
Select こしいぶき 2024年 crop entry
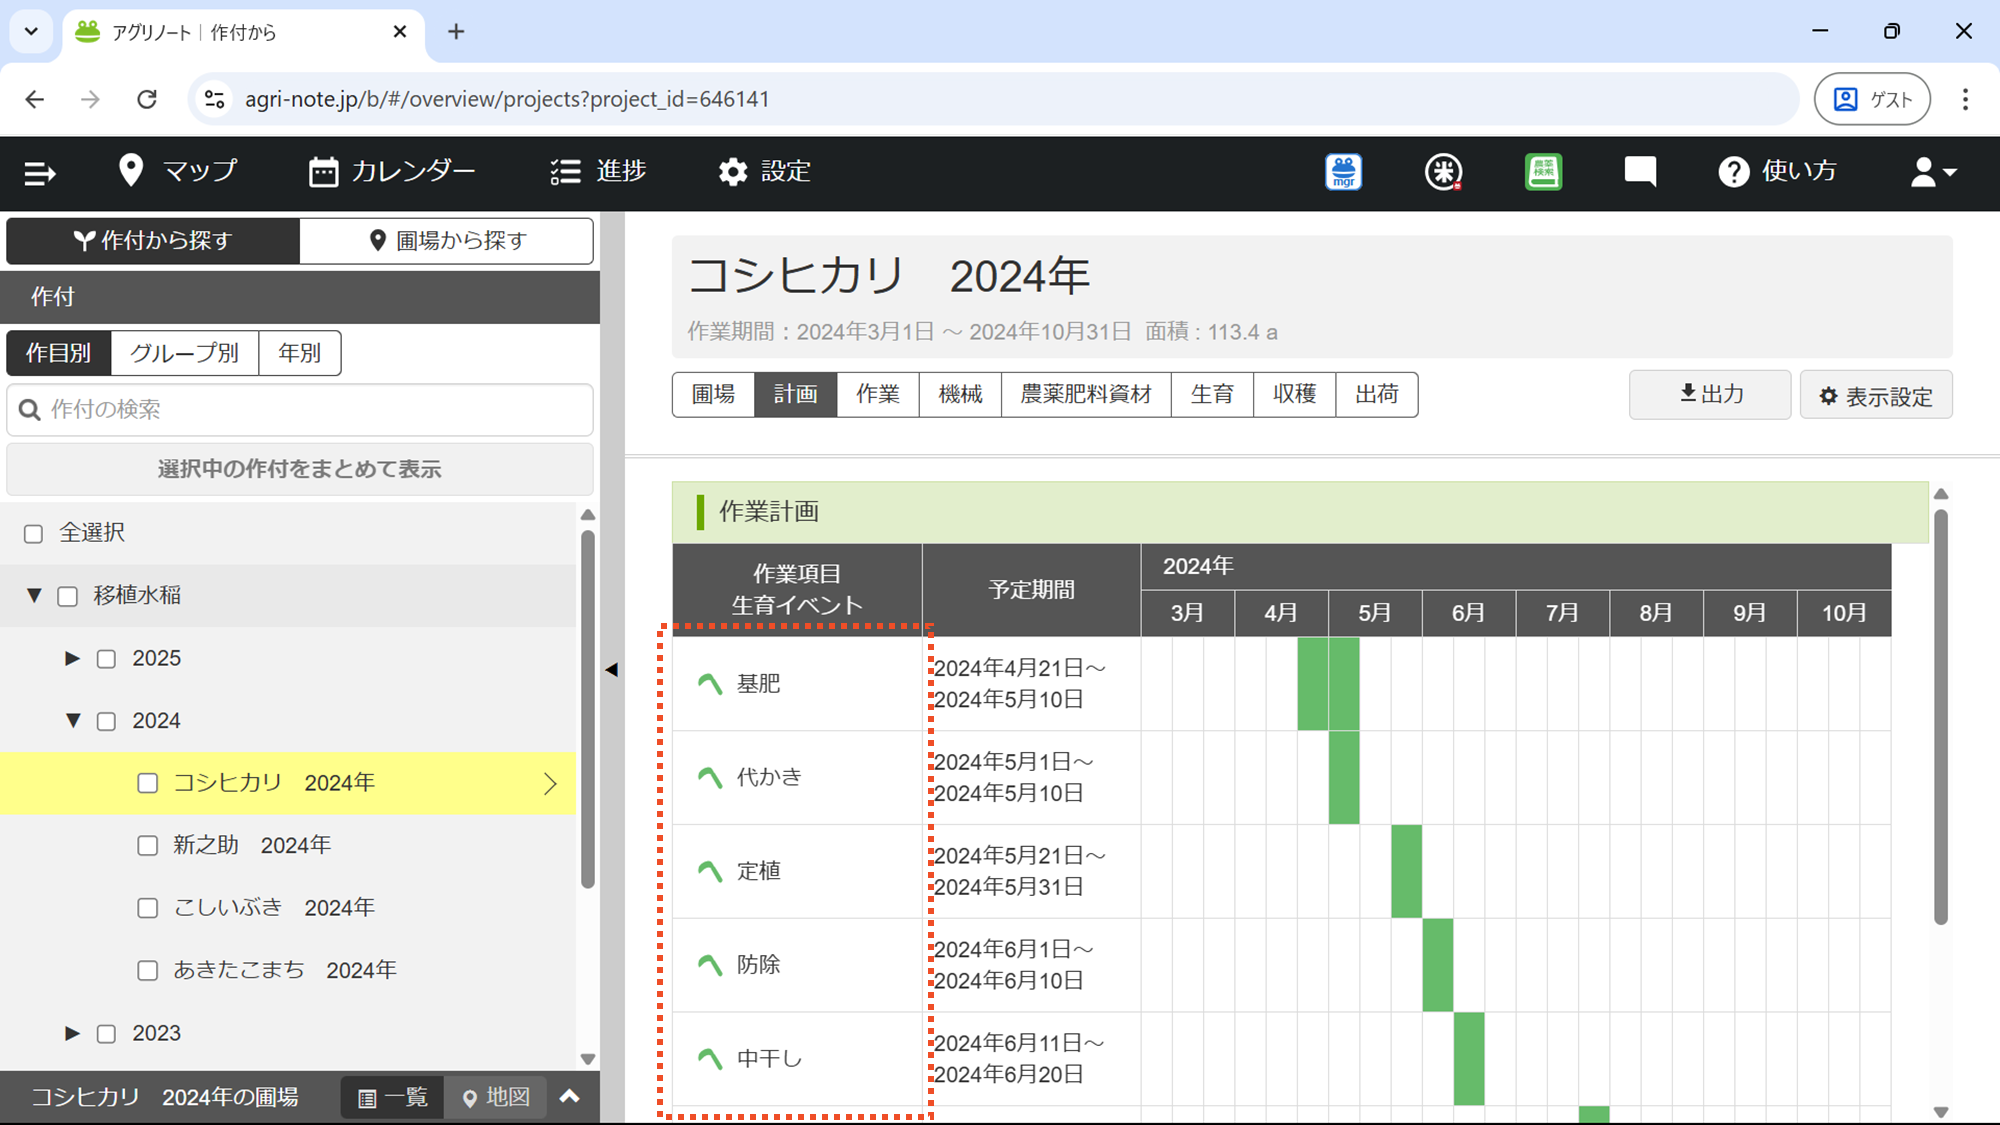coord(274,907)
